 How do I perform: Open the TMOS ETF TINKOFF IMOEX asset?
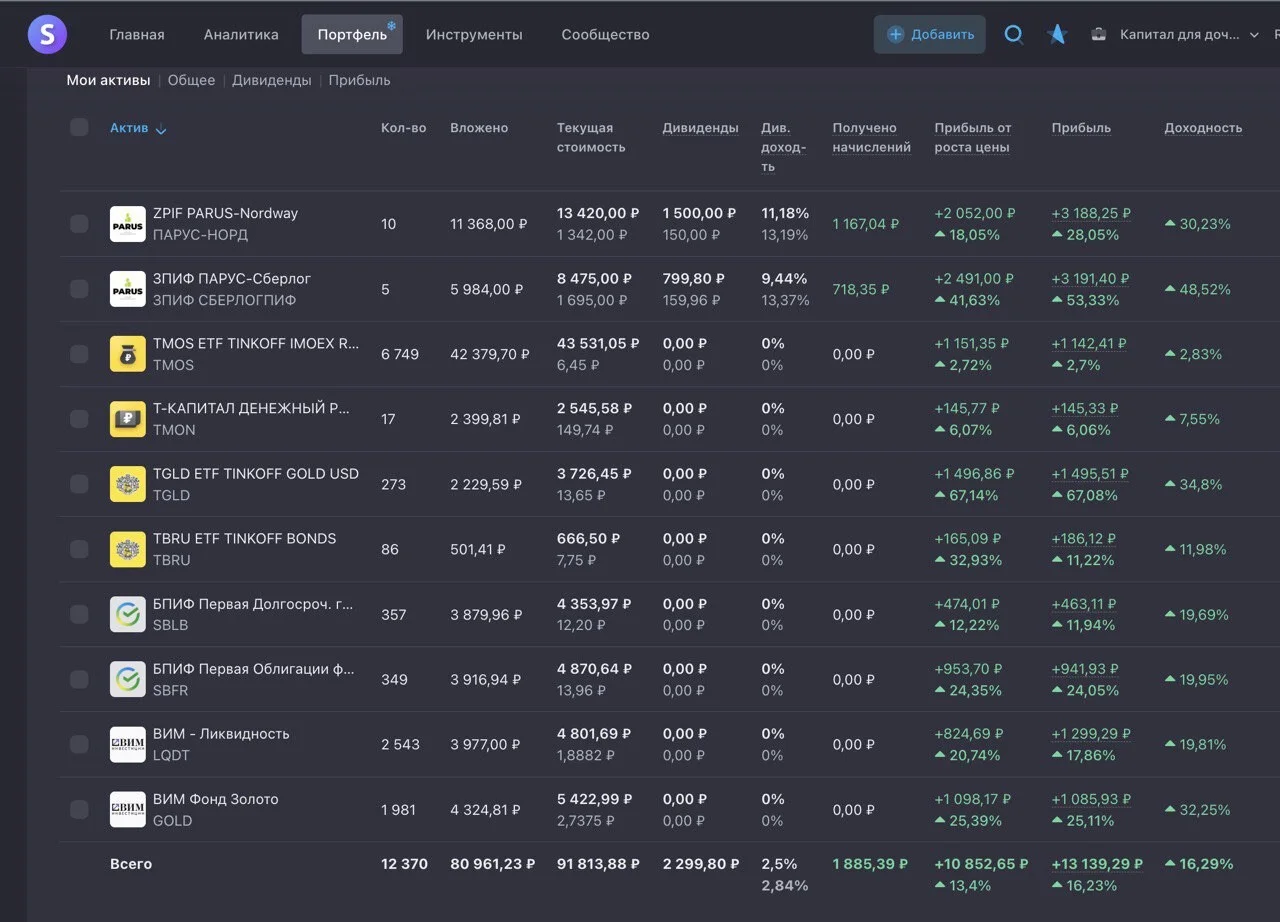tap(256, 343)
